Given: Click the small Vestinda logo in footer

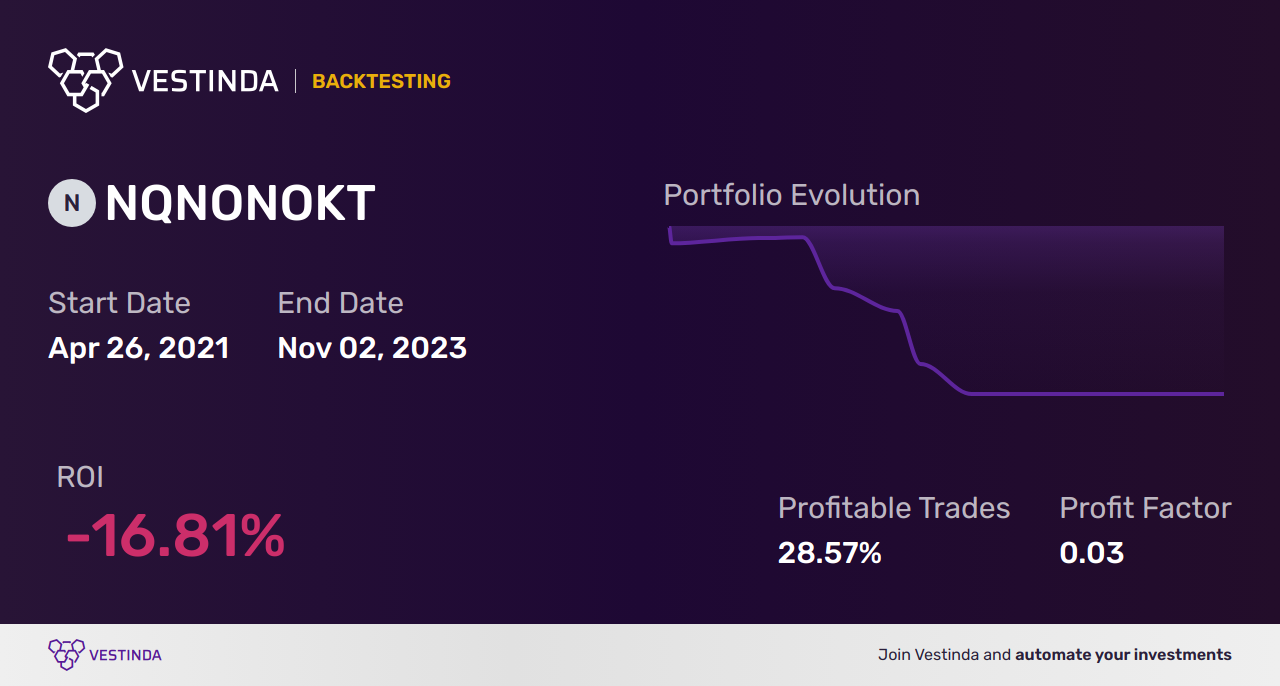Looking at the screenshot, I should 66,654.
